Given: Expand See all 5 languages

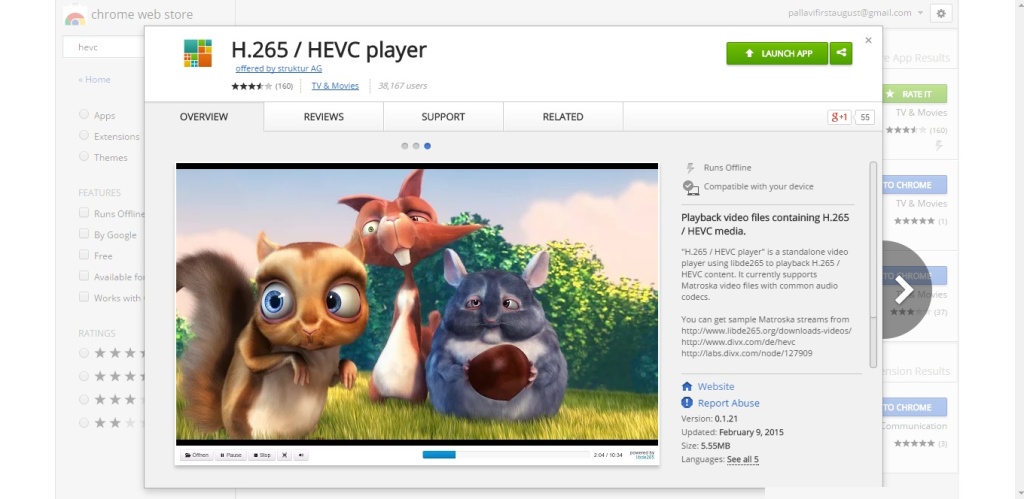Looking at the screenshot, I should [x=743, y=460].
